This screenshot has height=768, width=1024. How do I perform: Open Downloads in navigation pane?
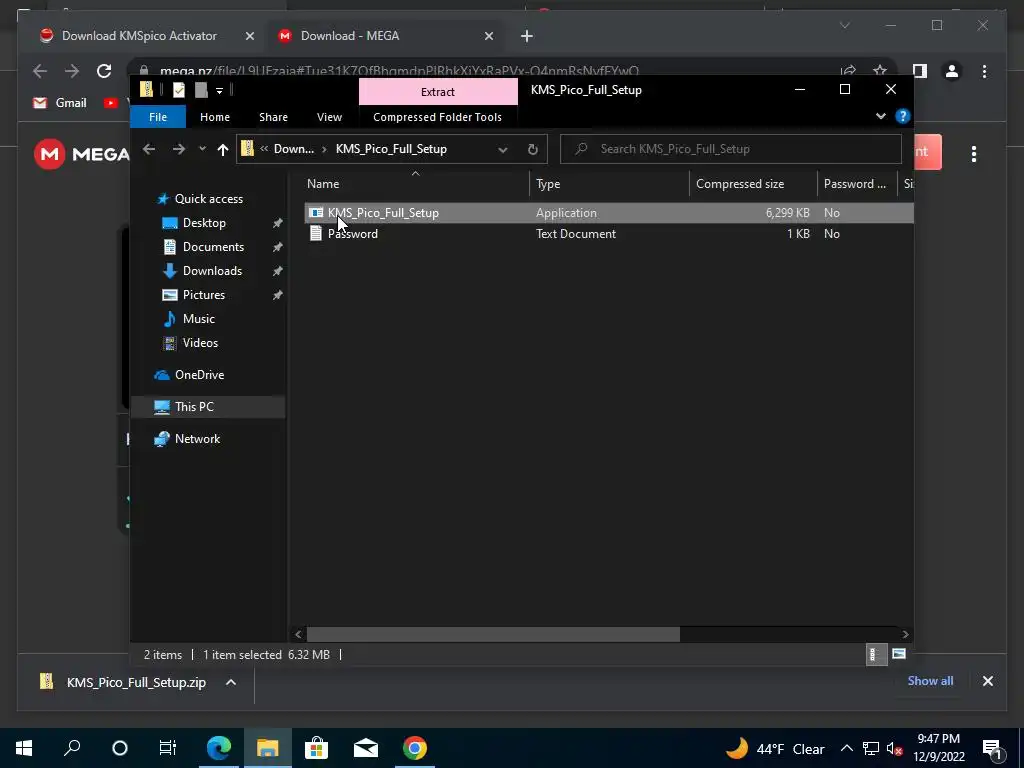point(212,271)
